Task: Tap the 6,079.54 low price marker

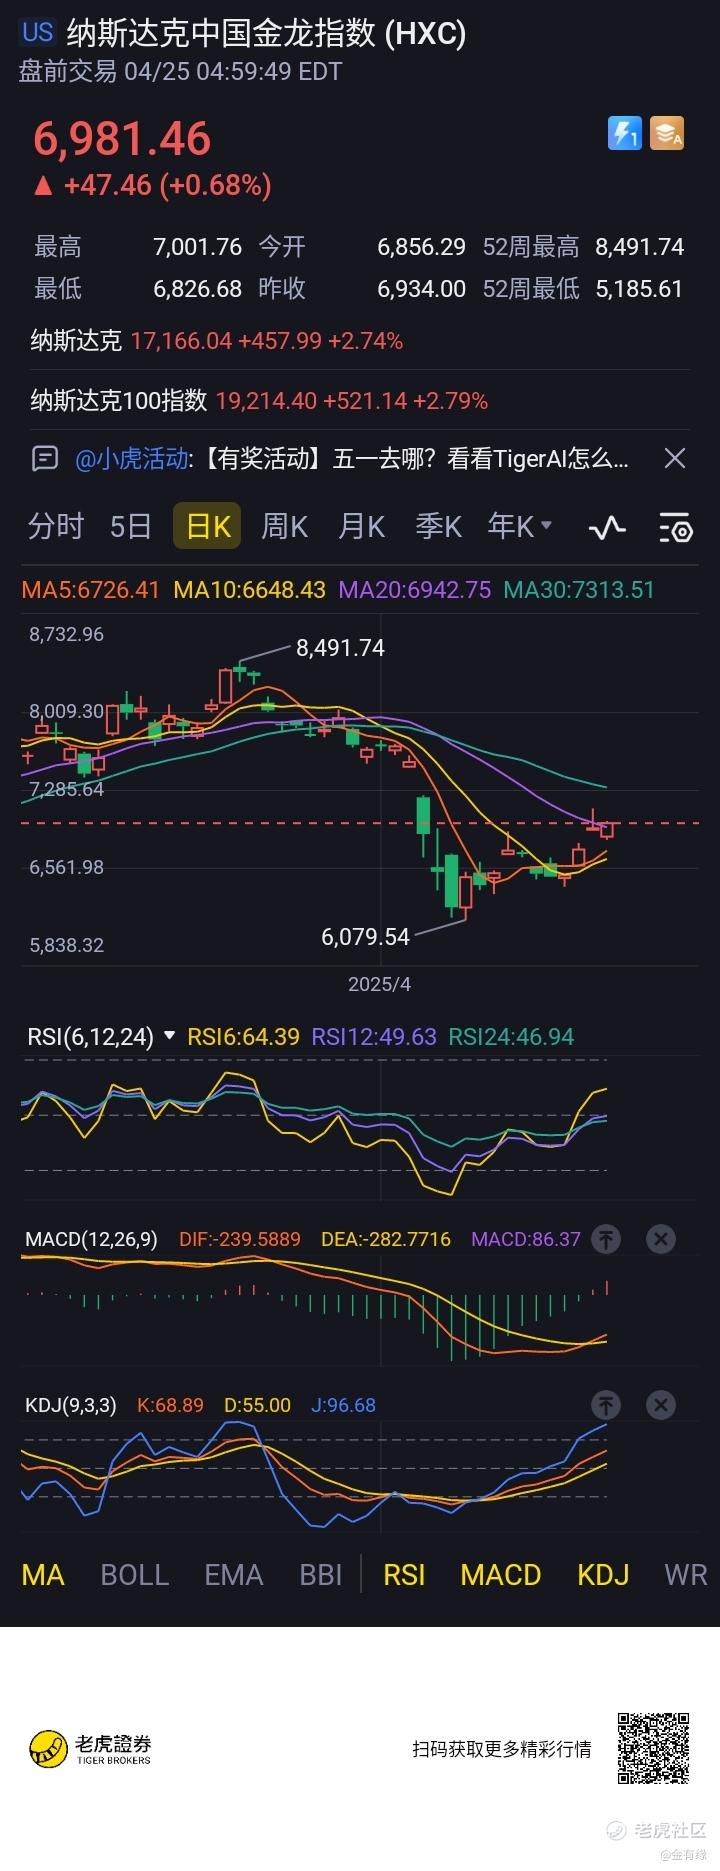Action: pos(365,937)
